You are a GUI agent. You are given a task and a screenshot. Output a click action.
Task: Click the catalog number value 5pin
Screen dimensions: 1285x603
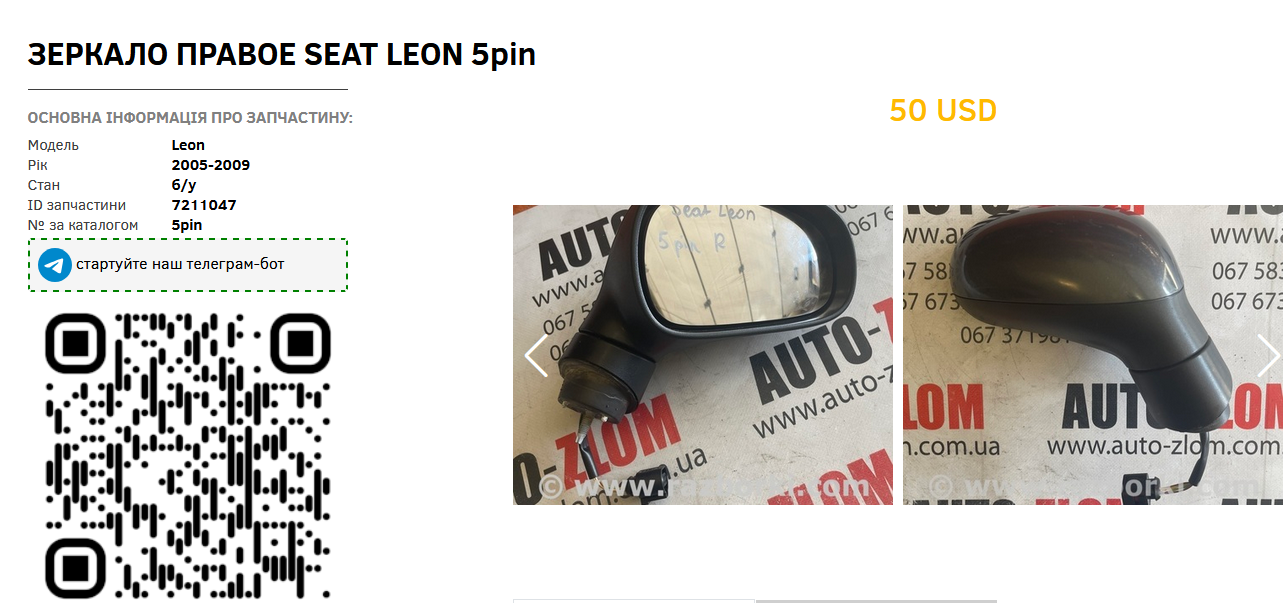pyautogui.click(x=187, y=225)
